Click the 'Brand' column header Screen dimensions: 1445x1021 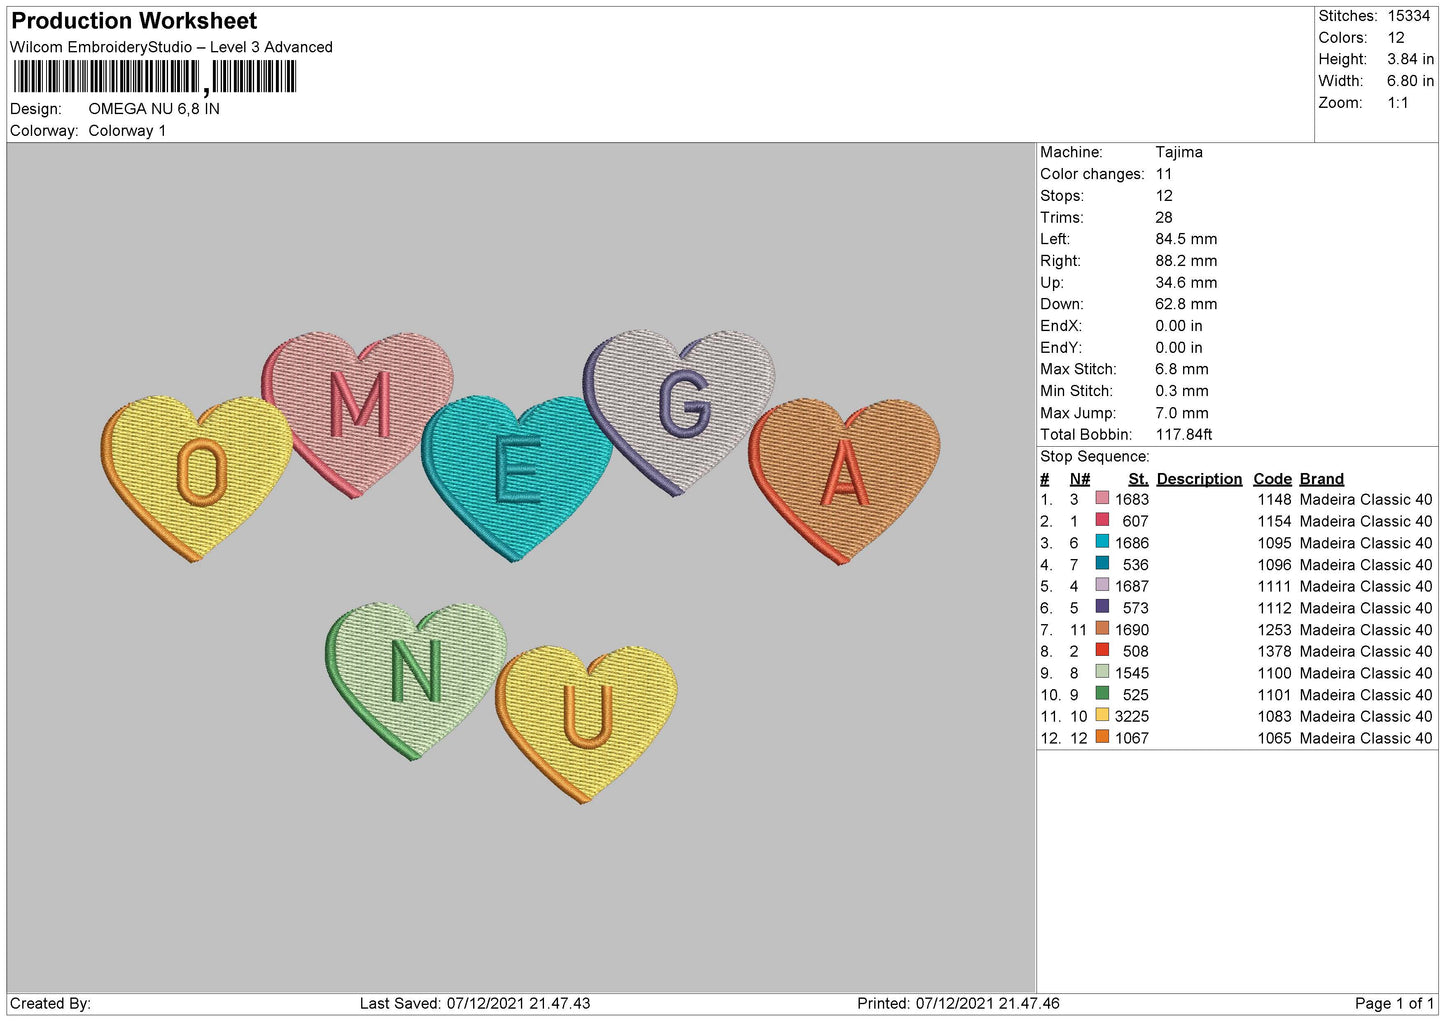(x=1322, y=479)
